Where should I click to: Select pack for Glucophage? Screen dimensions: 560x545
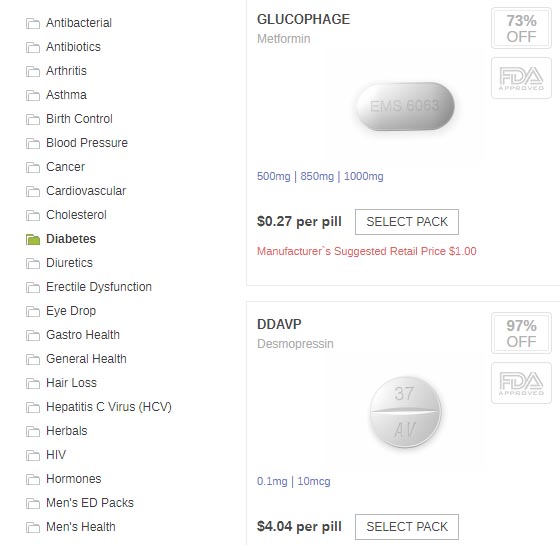pyautogui.click(x=407, y=222)
